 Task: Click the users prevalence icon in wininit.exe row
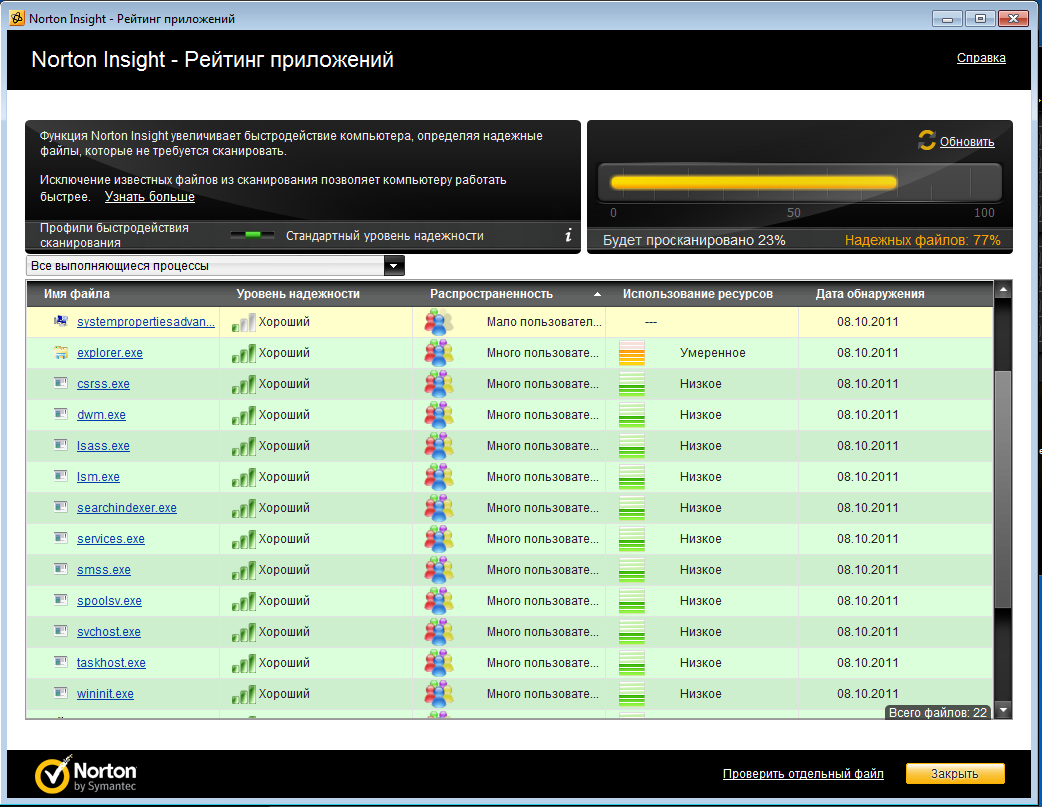pos(439,693)
